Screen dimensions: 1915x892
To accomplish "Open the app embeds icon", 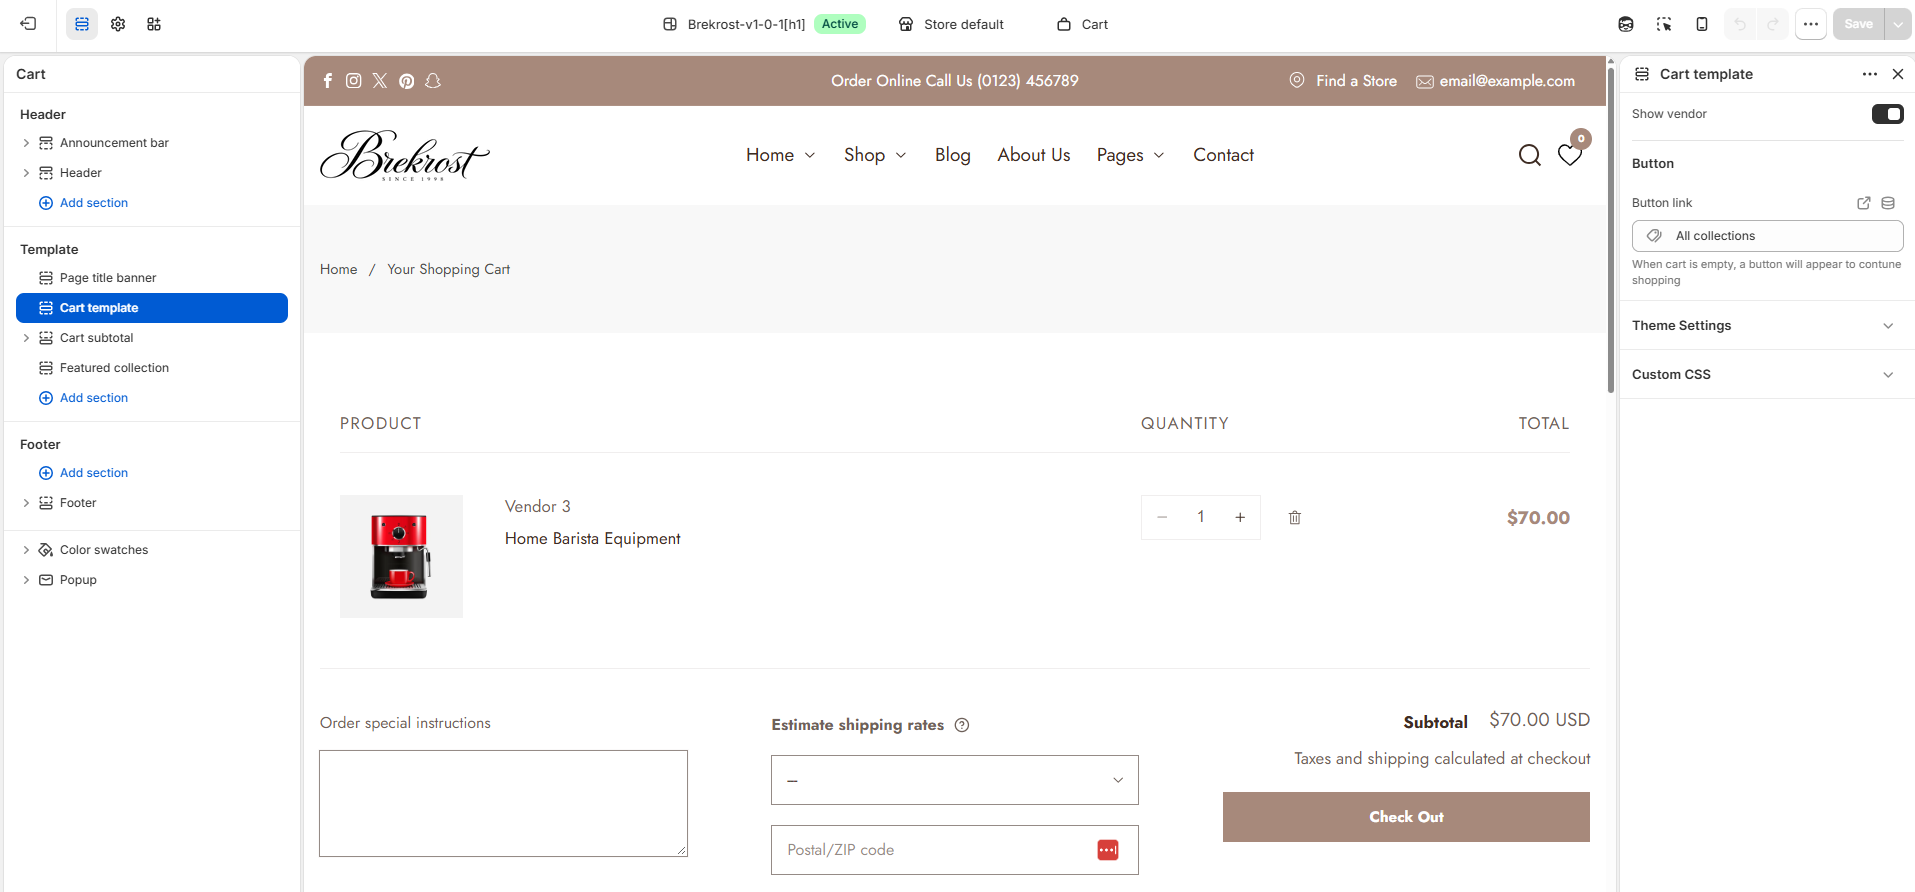I will click(x=154, y=24).
